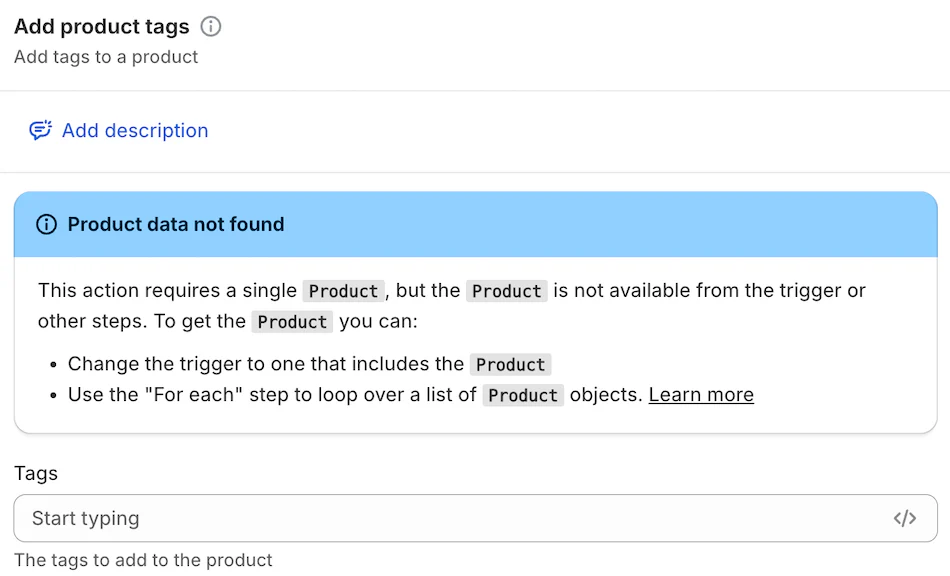Click the "Product data not found" banner title
Screen dimensions: 950x576
[176, 224]
